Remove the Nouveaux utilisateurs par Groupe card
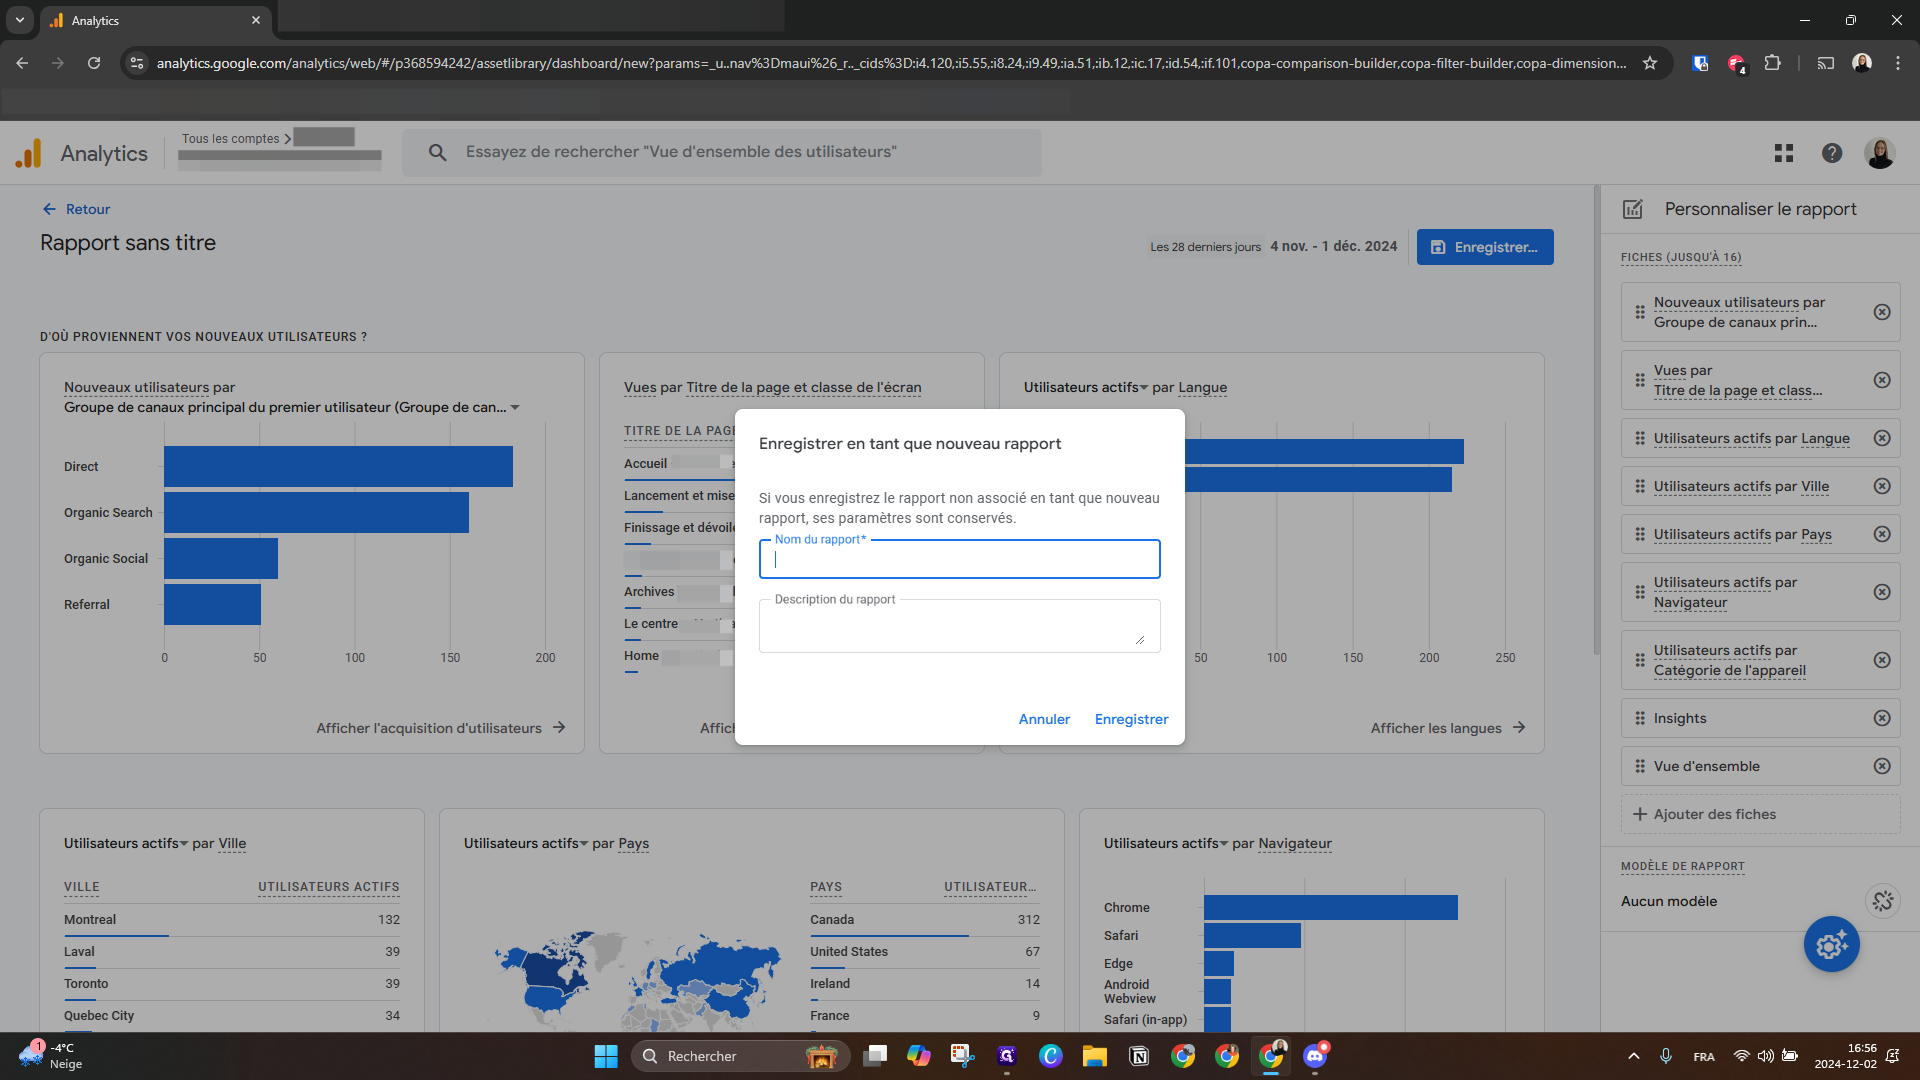This screenshot has width=1920, height=1080. tap(1882, 312)
